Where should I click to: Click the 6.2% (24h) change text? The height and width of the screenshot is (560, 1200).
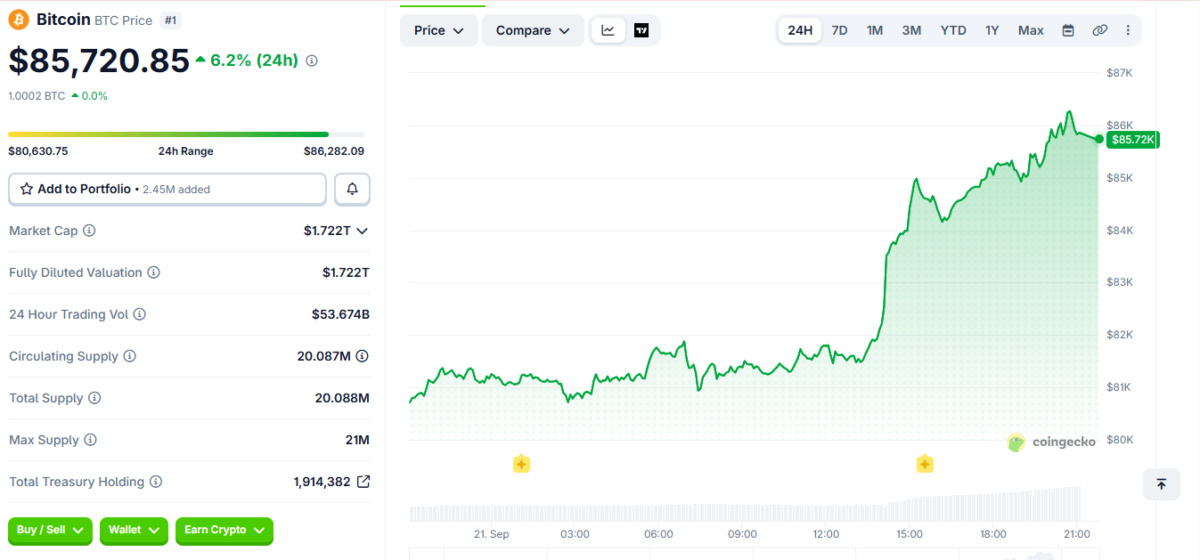[254, 60]
